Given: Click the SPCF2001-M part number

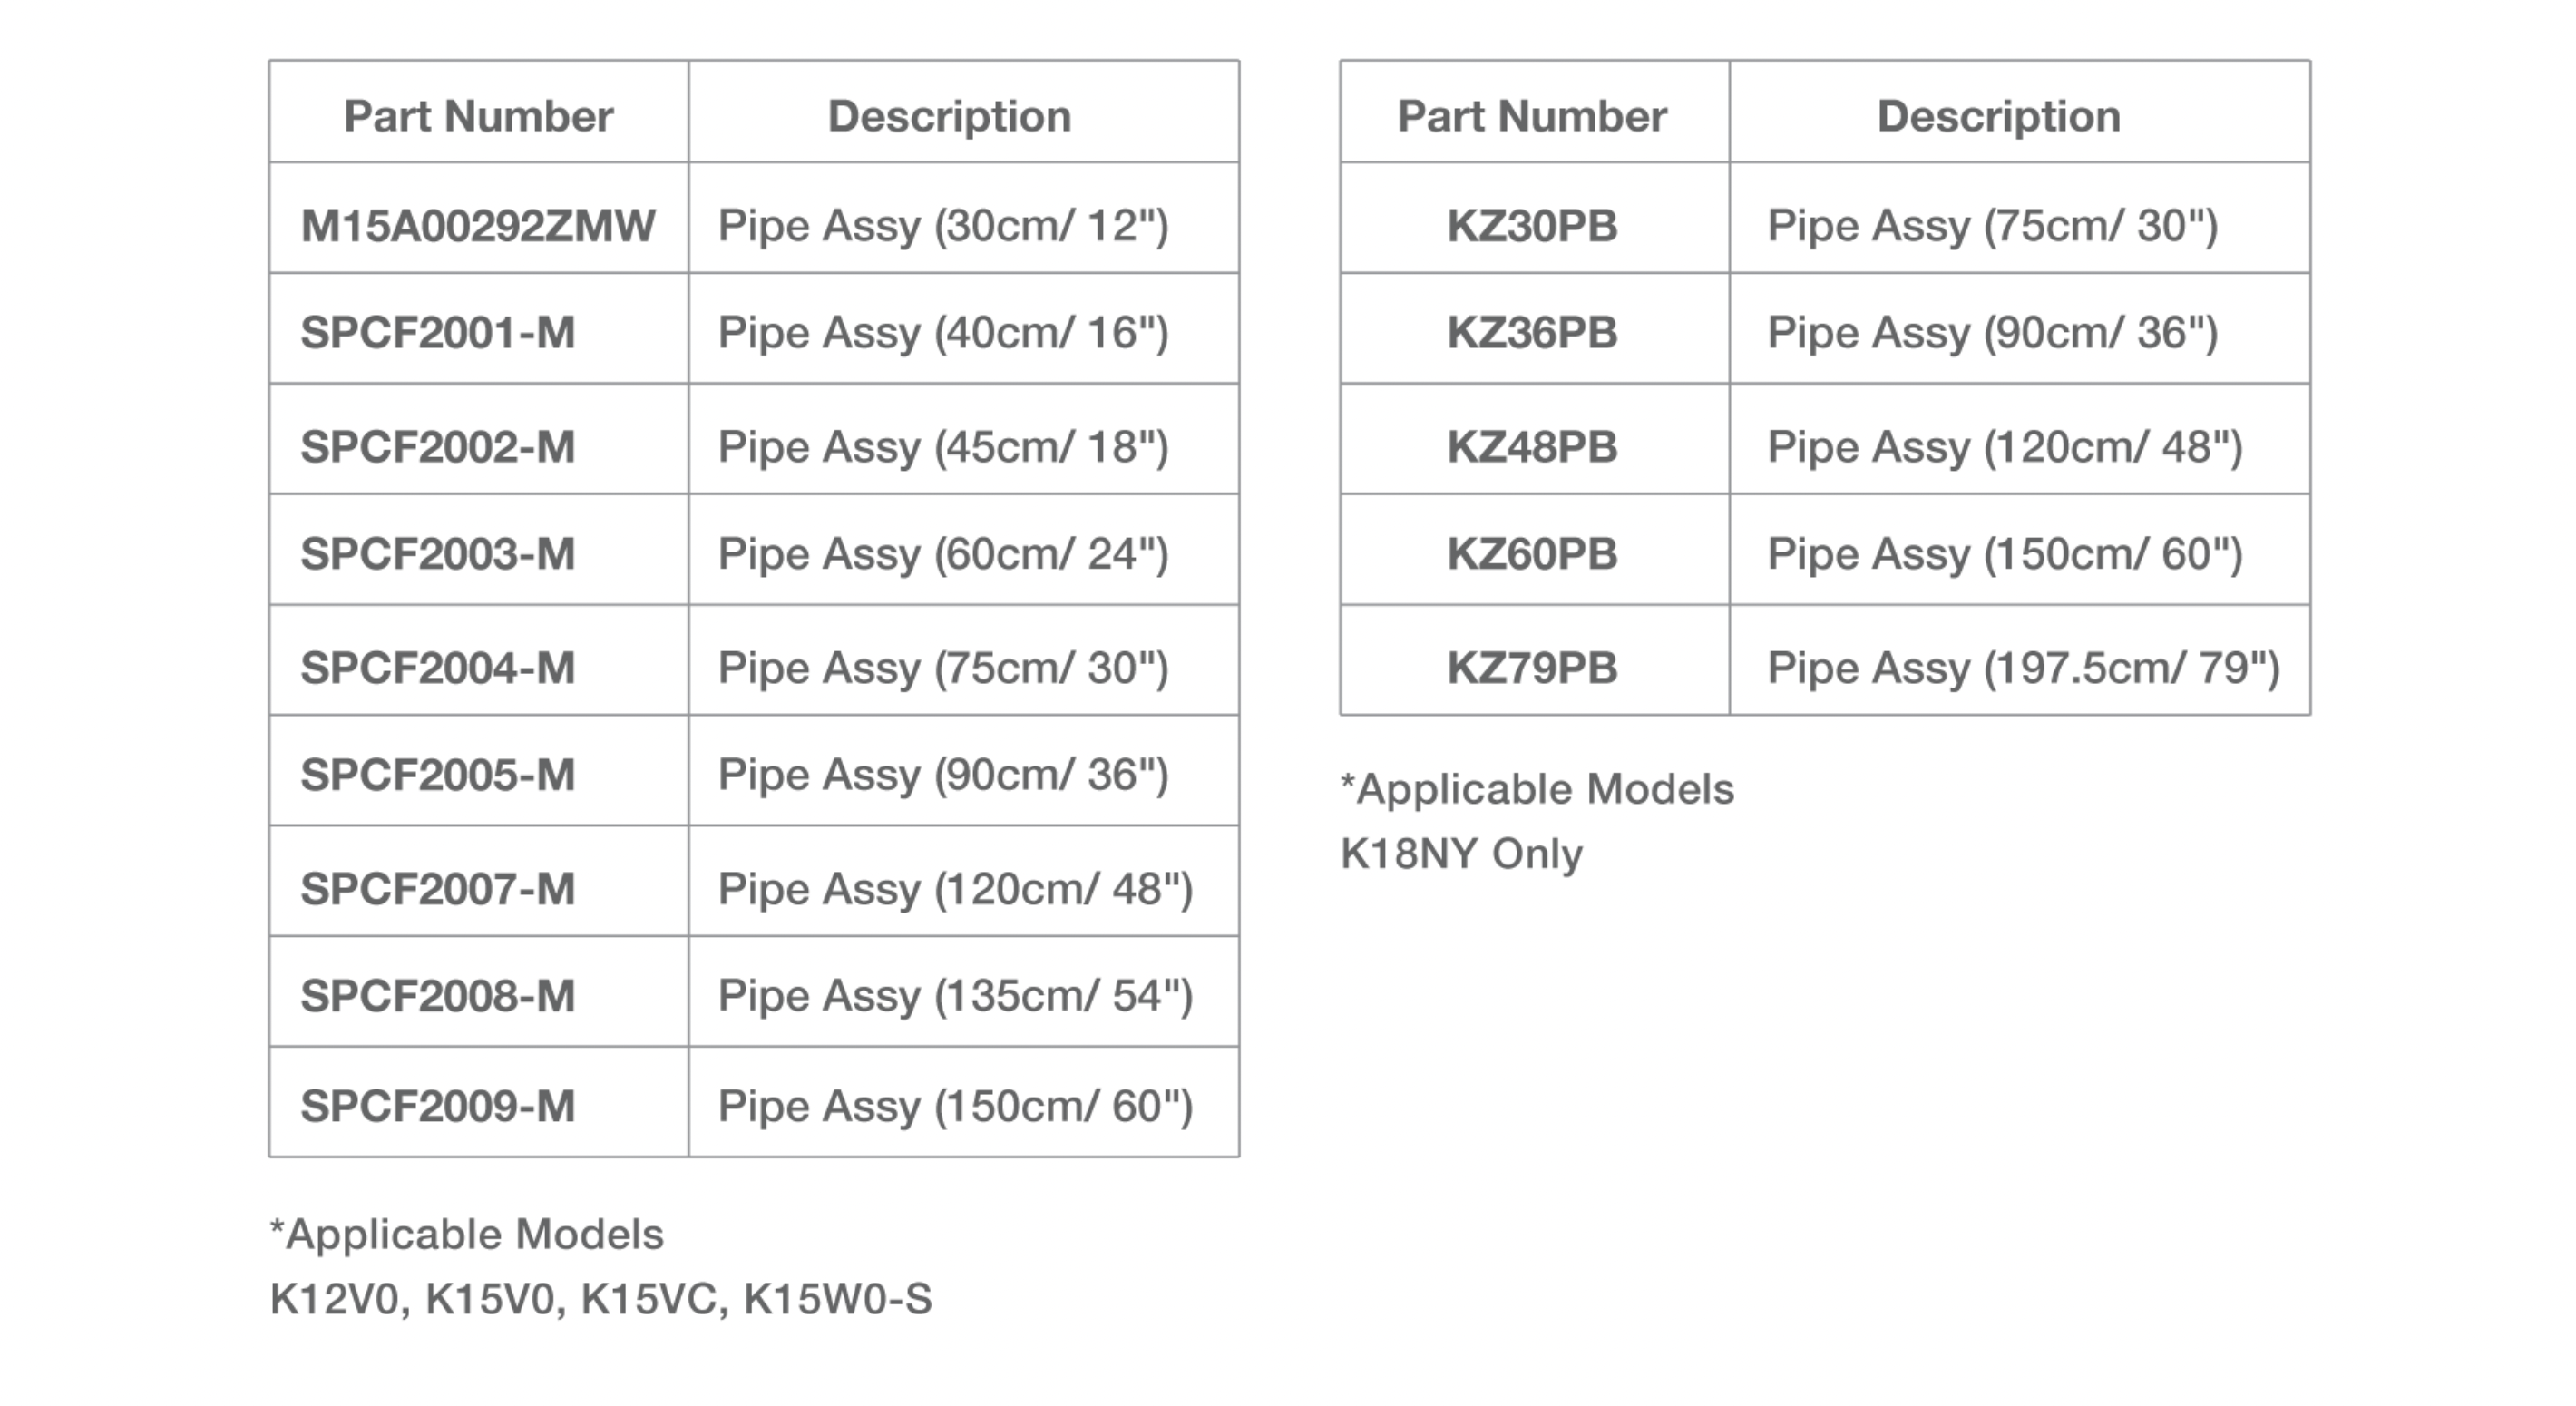Looking at the screenshot, I should [x=438, y=332].
